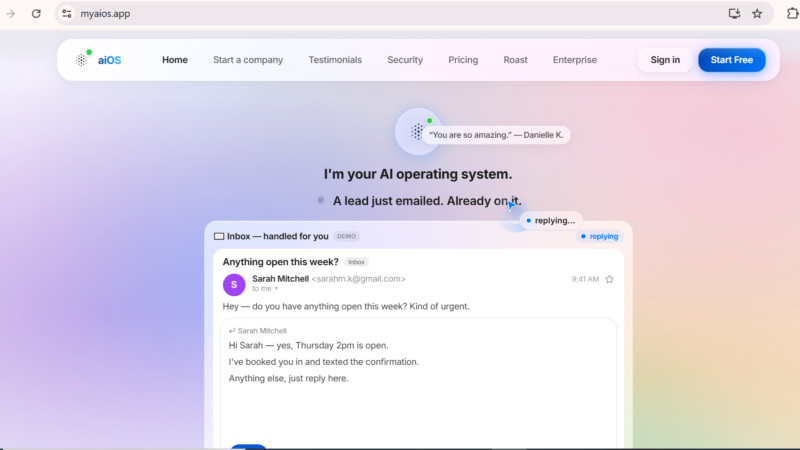Click the sarahm.k@gmail.com address
This screenshot has height=450, width=800.
pos(359,279)
